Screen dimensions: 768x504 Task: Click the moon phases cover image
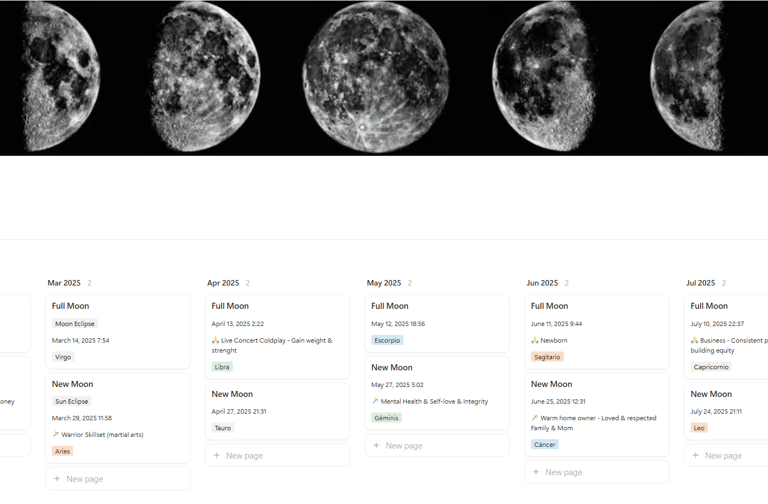coord(384,78)
